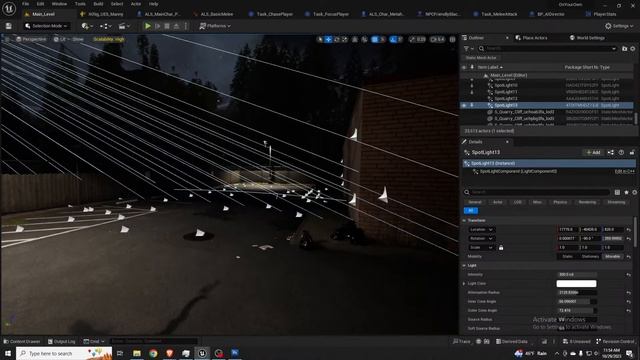Screen dimensions: 640x360
Task: Click the Stop simulation button
Action: (x=167, y=26)
